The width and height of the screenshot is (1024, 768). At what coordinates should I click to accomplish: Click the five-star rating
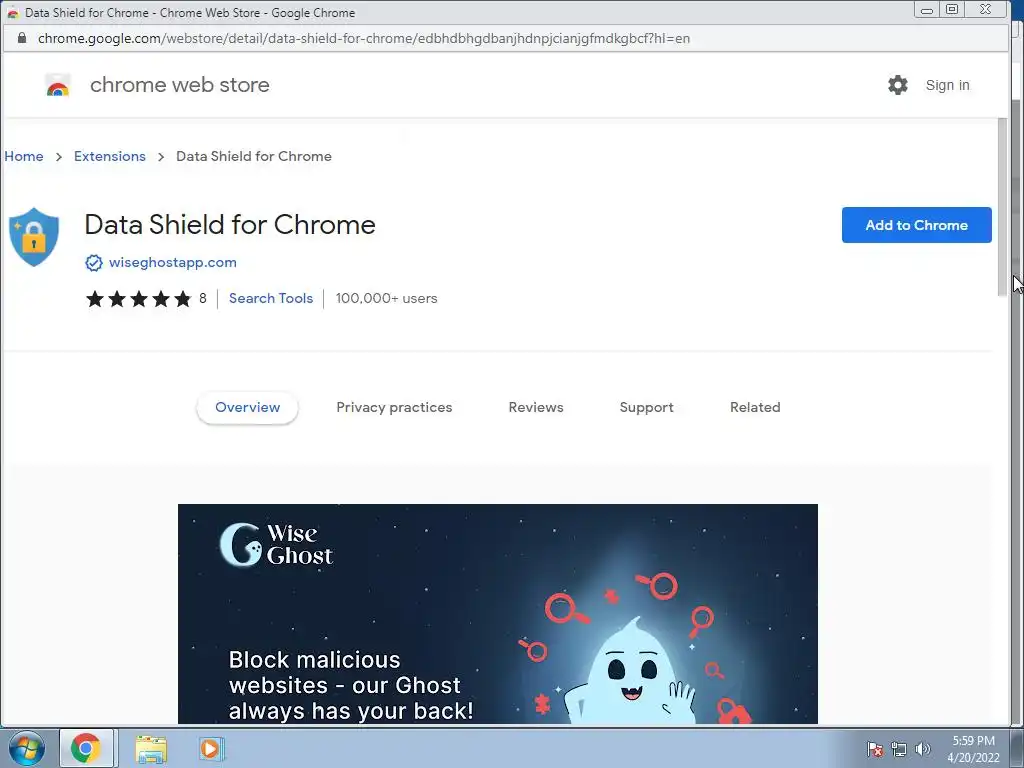coord(138,298)
